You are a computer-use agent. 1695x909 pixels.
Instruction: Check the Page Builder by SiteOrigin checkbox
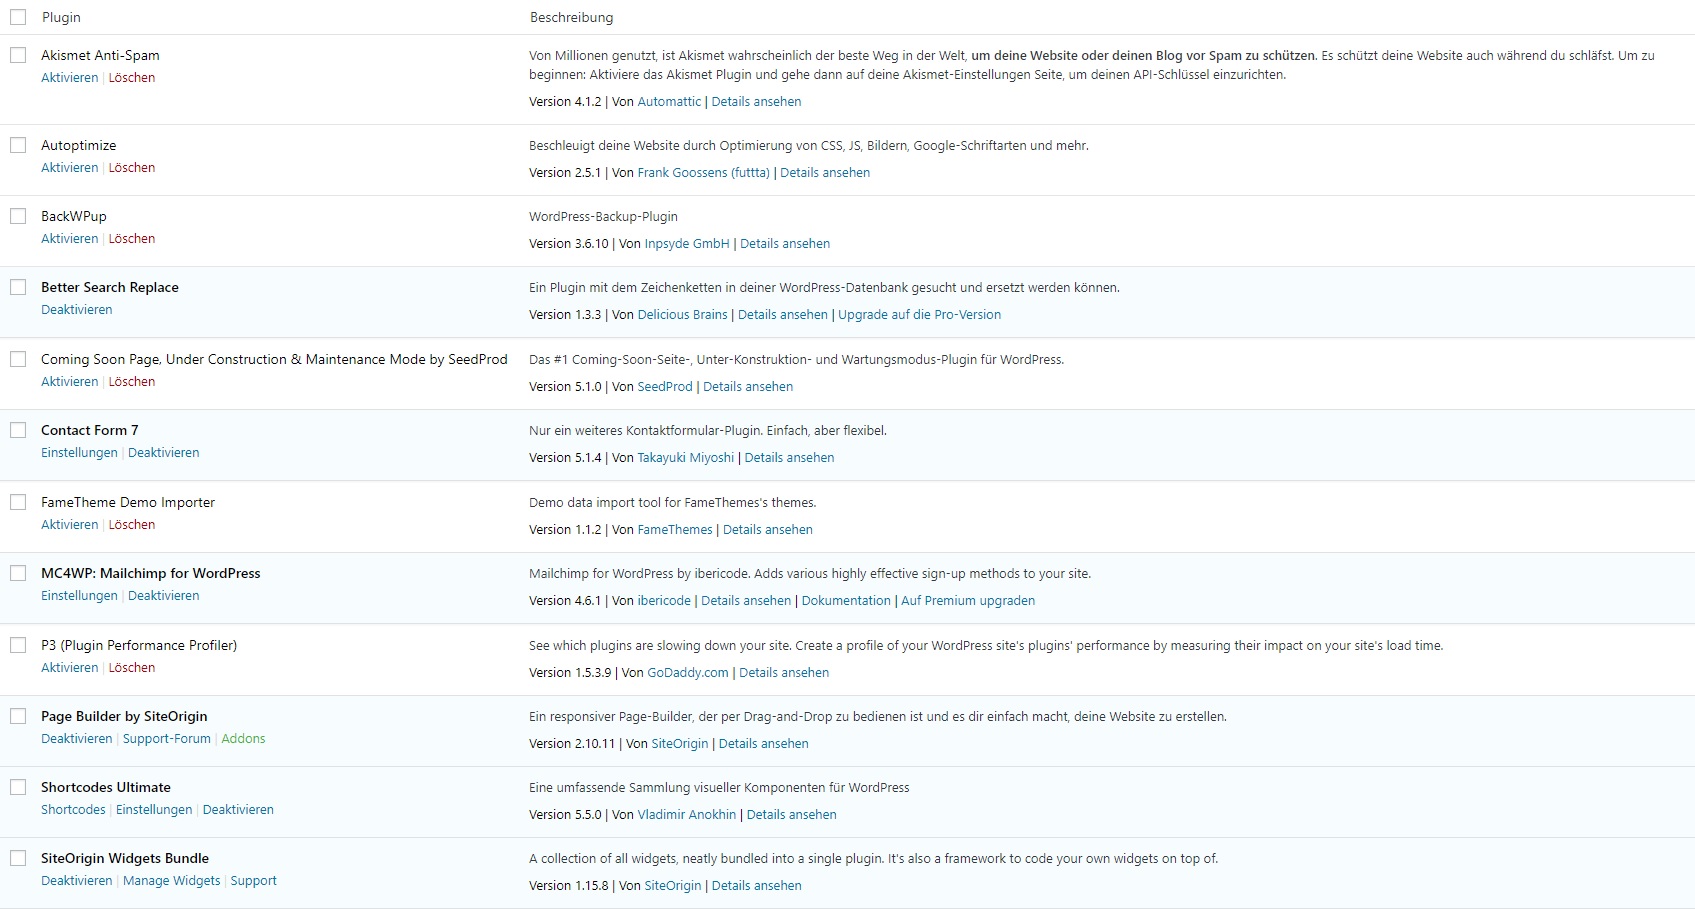18,716
